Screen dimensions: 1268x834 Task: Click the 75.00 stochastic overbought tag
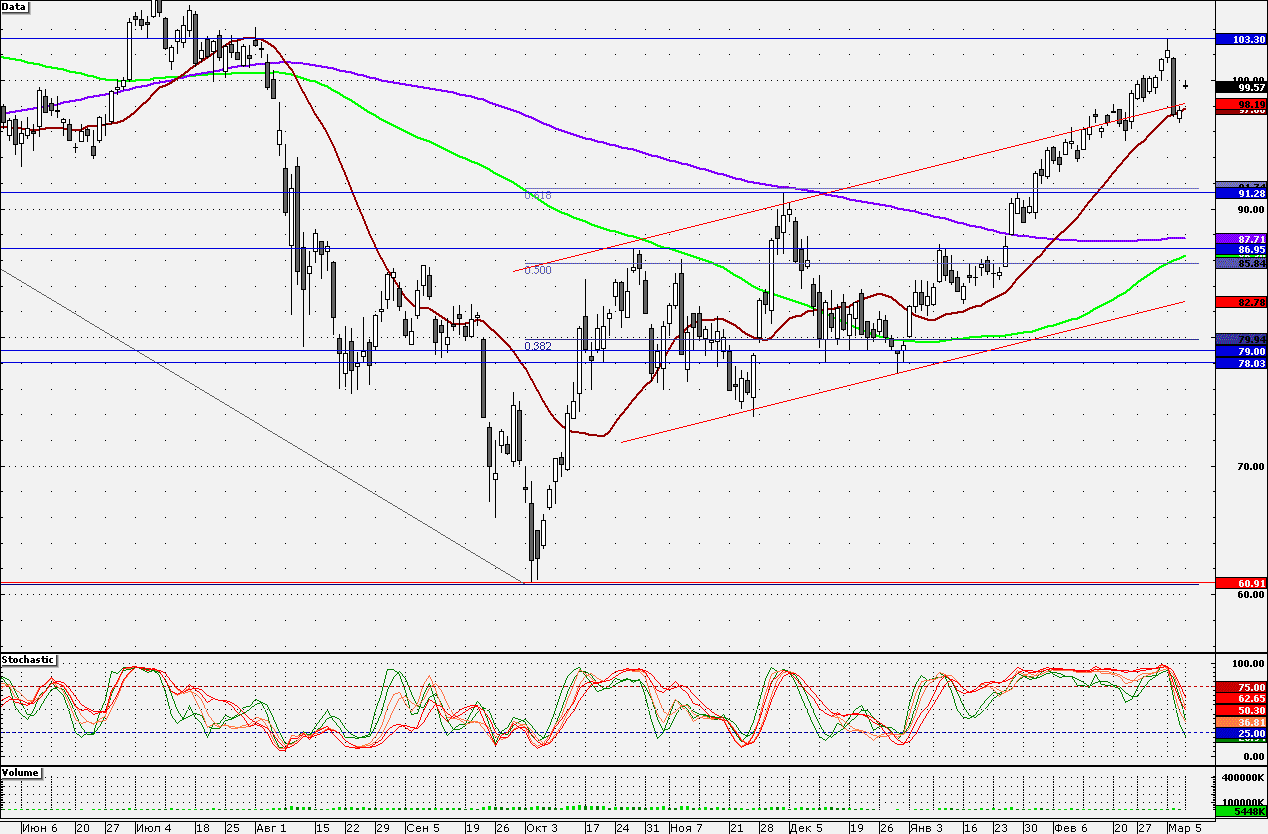click(x=1241, y=687)
